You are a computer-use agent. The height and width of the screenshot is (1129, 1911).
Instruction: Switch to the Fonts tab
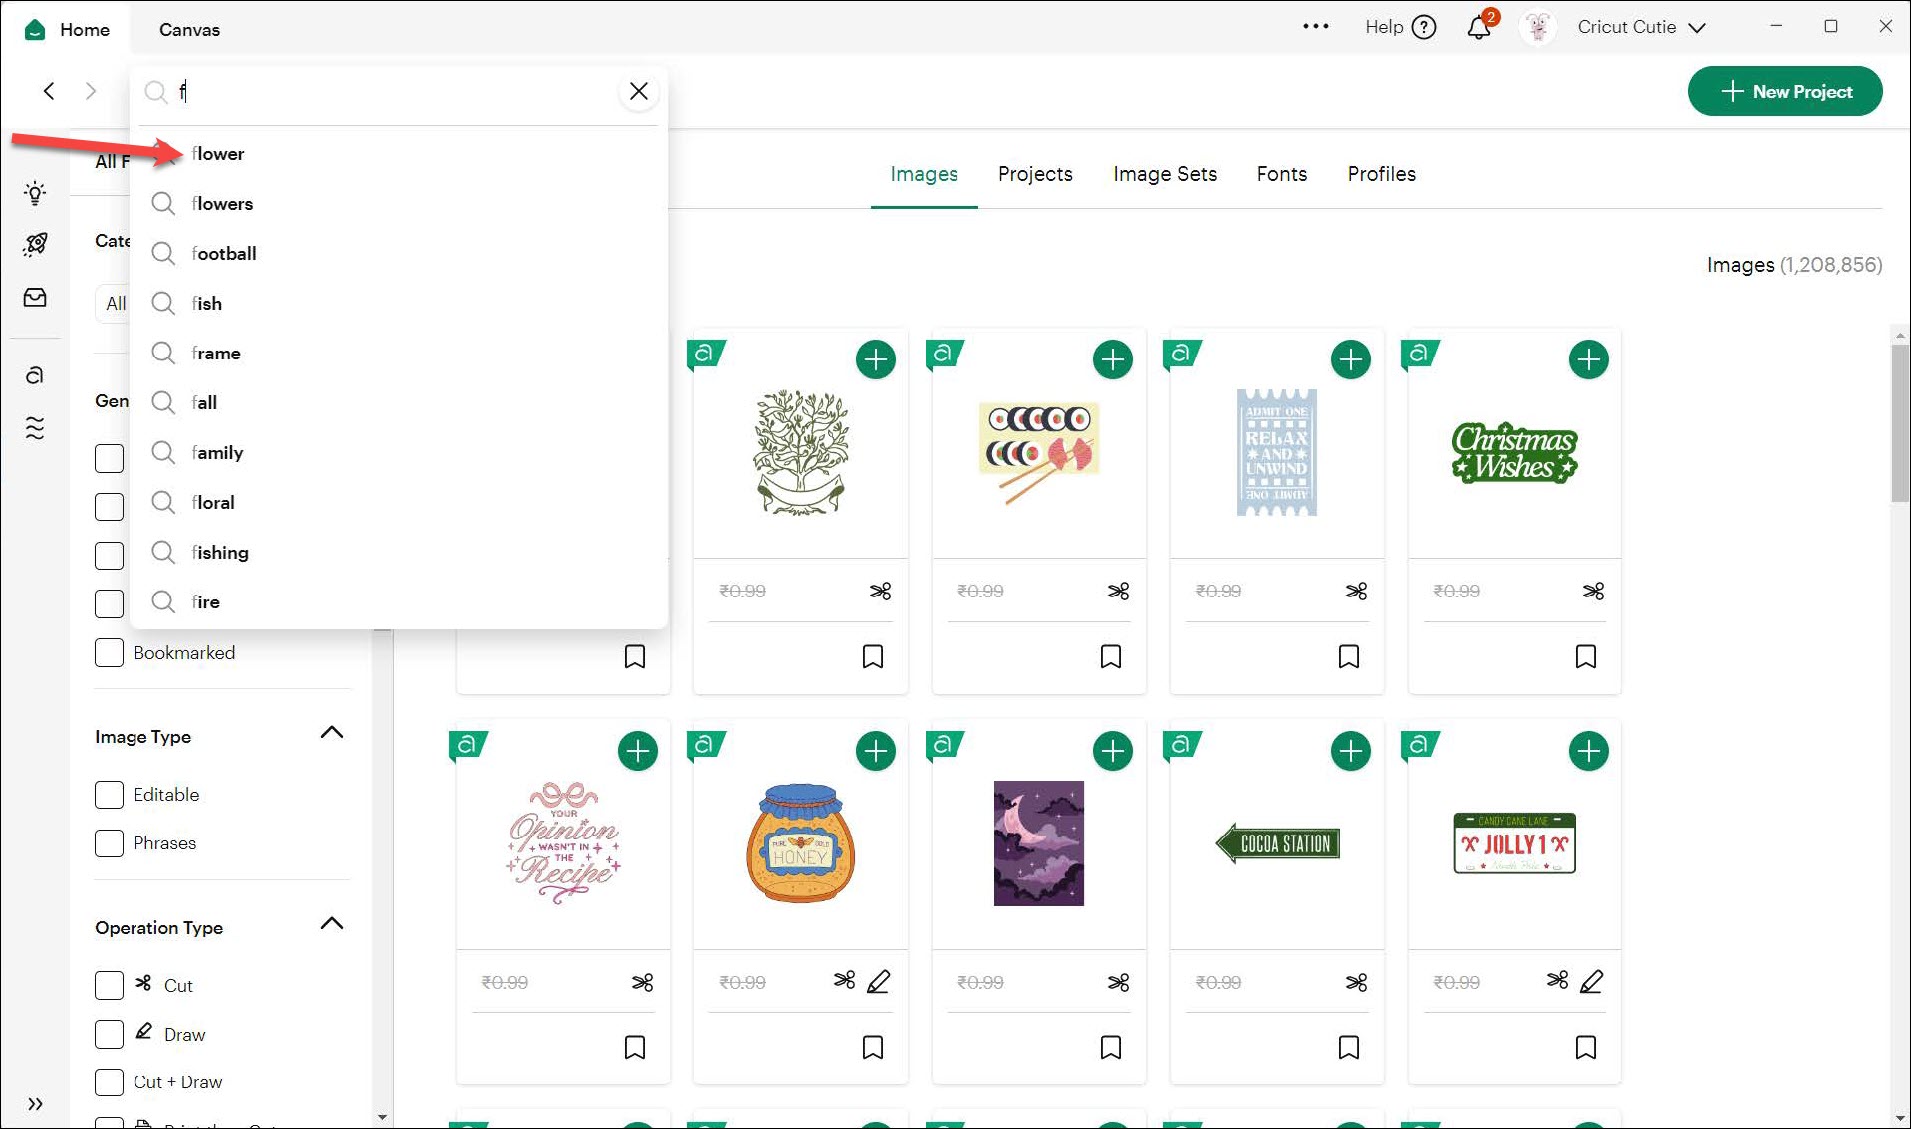coord(1281,174)
